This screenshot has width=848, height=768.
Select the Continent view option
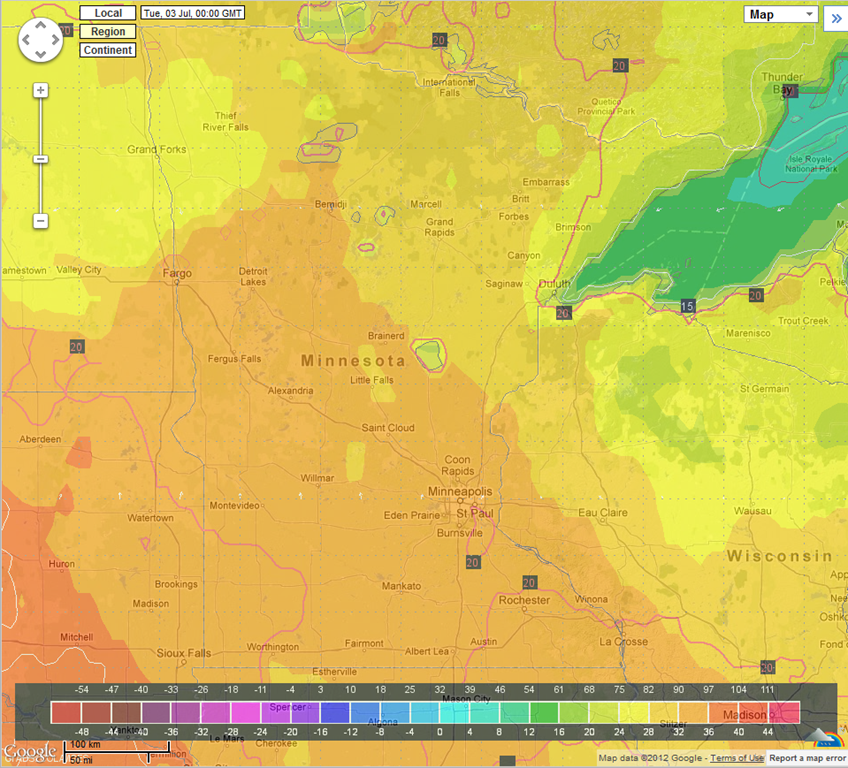108,50
